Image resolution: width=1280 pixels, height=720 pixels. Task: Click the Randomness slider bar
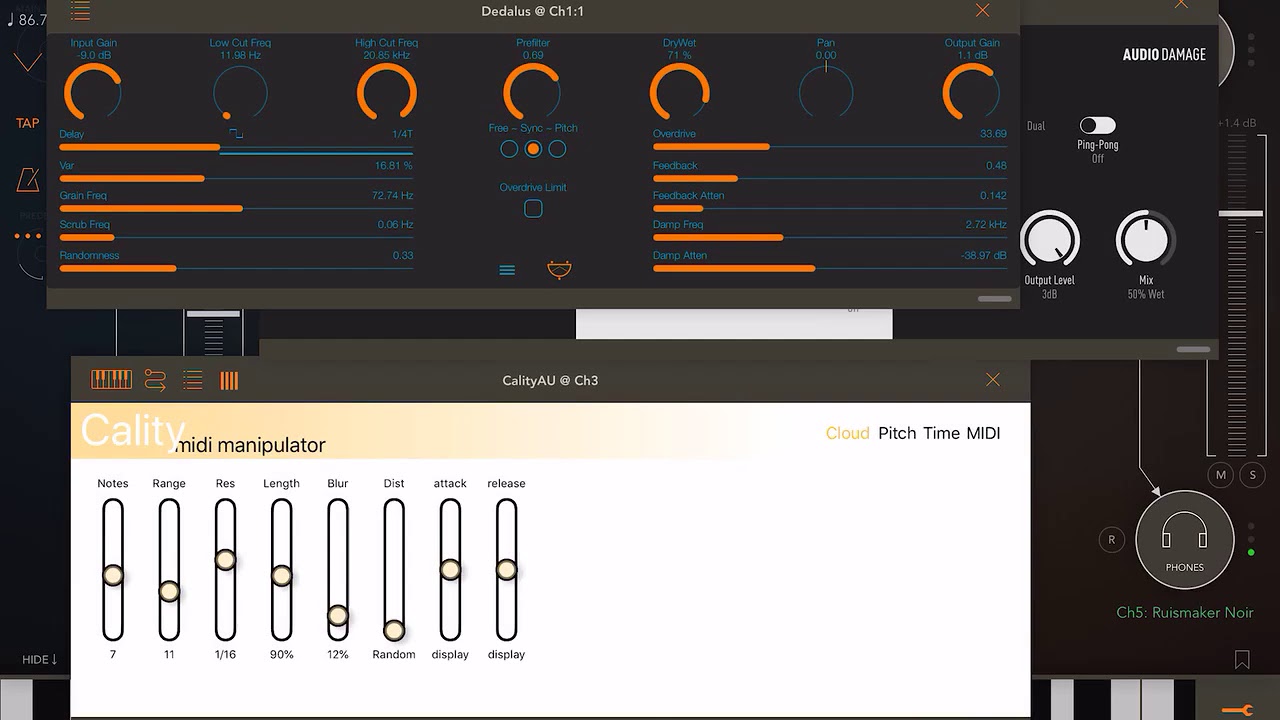pyautogui.click(x=236, y=268)
